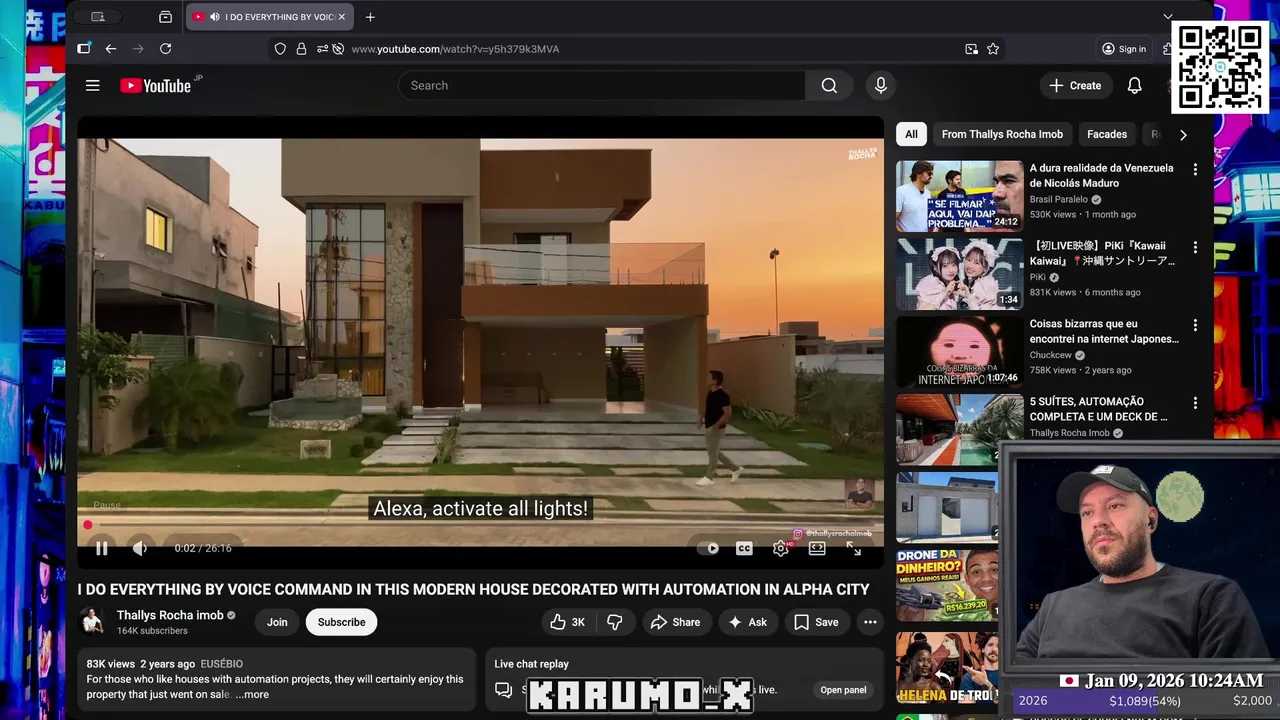Open A dura realidade da Venezuela thumbnail

960,196
